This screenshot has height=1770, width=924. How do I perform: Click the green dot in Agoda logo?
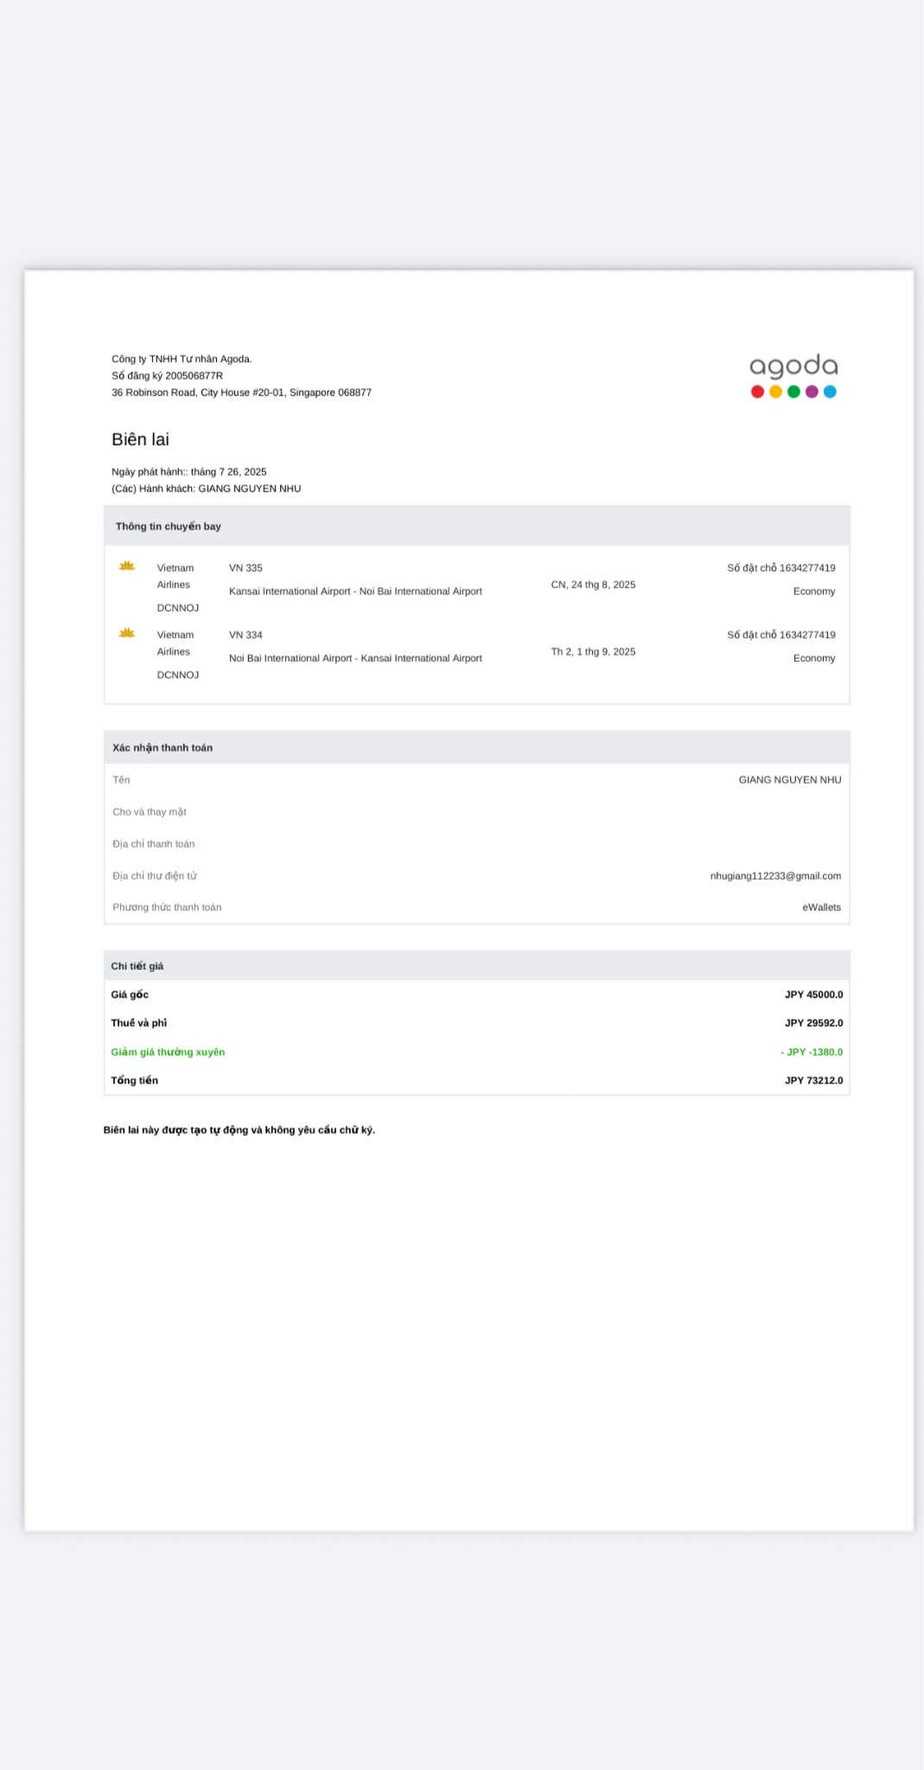(x=793, y=392)
